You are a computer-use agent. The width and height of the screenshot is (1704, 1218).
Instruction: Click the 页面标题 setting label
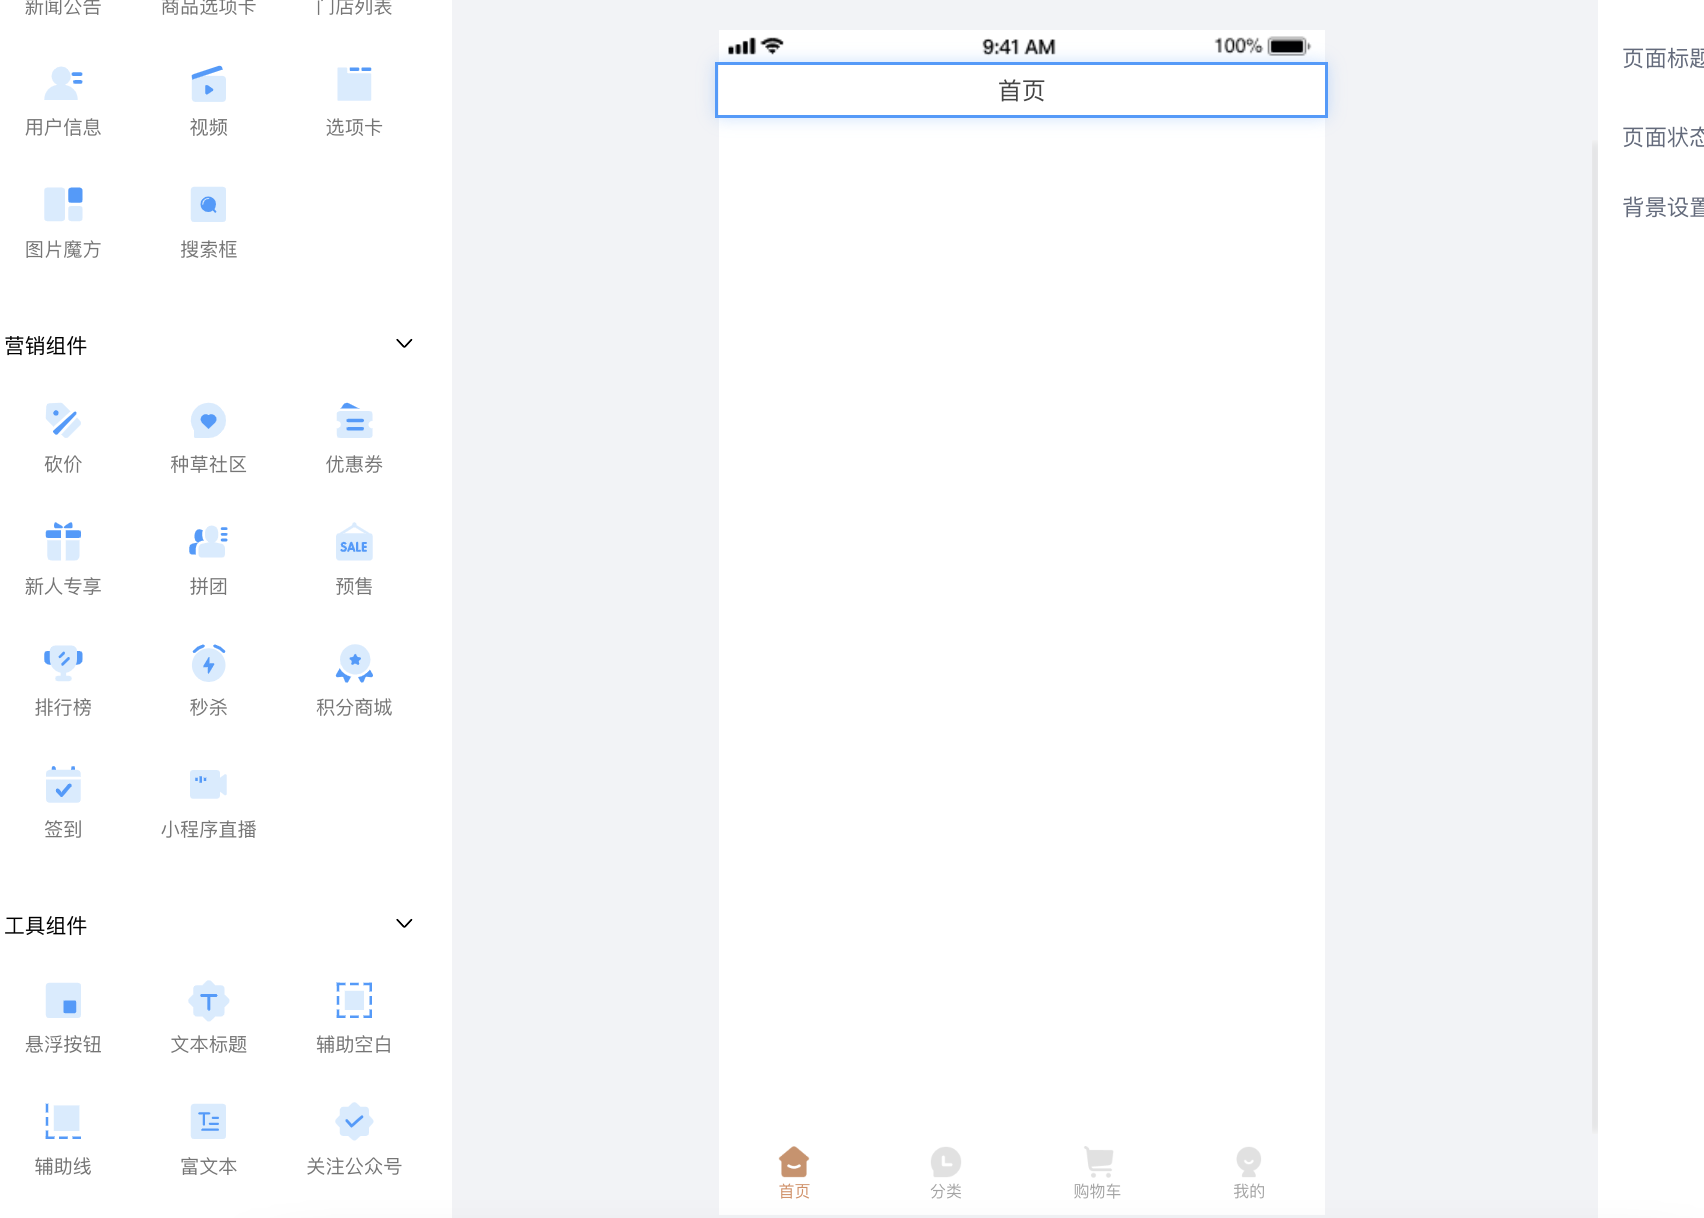point(1662,58)
